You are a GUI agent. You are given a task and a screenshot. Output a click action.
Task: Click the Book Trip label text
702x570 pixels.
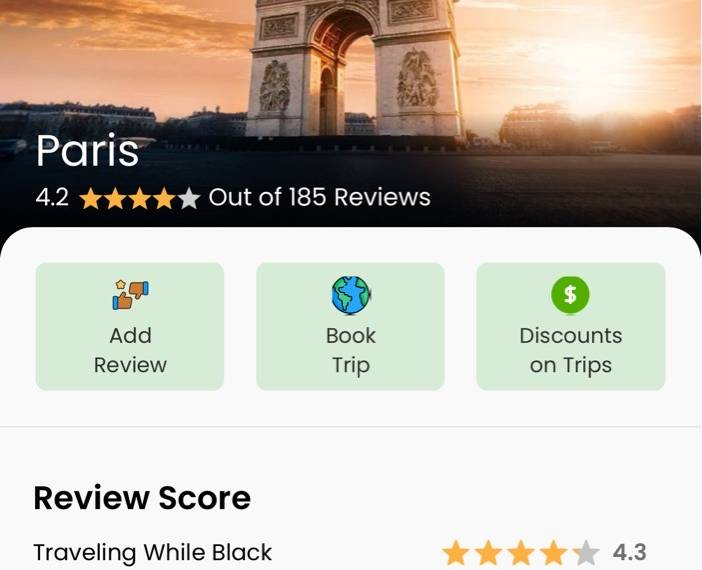pos(351,351)
